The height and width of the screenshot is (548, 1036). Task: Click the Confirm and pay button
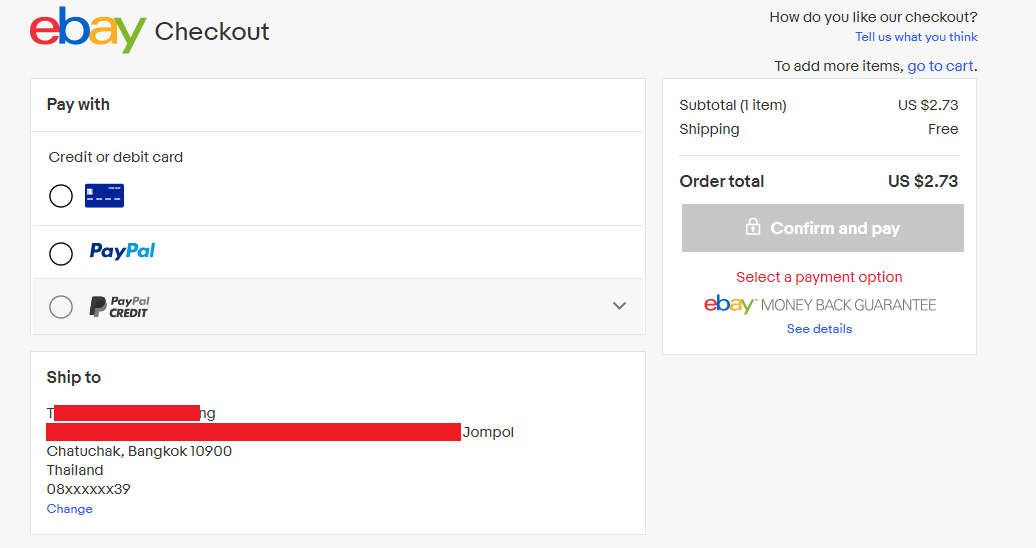823,228
